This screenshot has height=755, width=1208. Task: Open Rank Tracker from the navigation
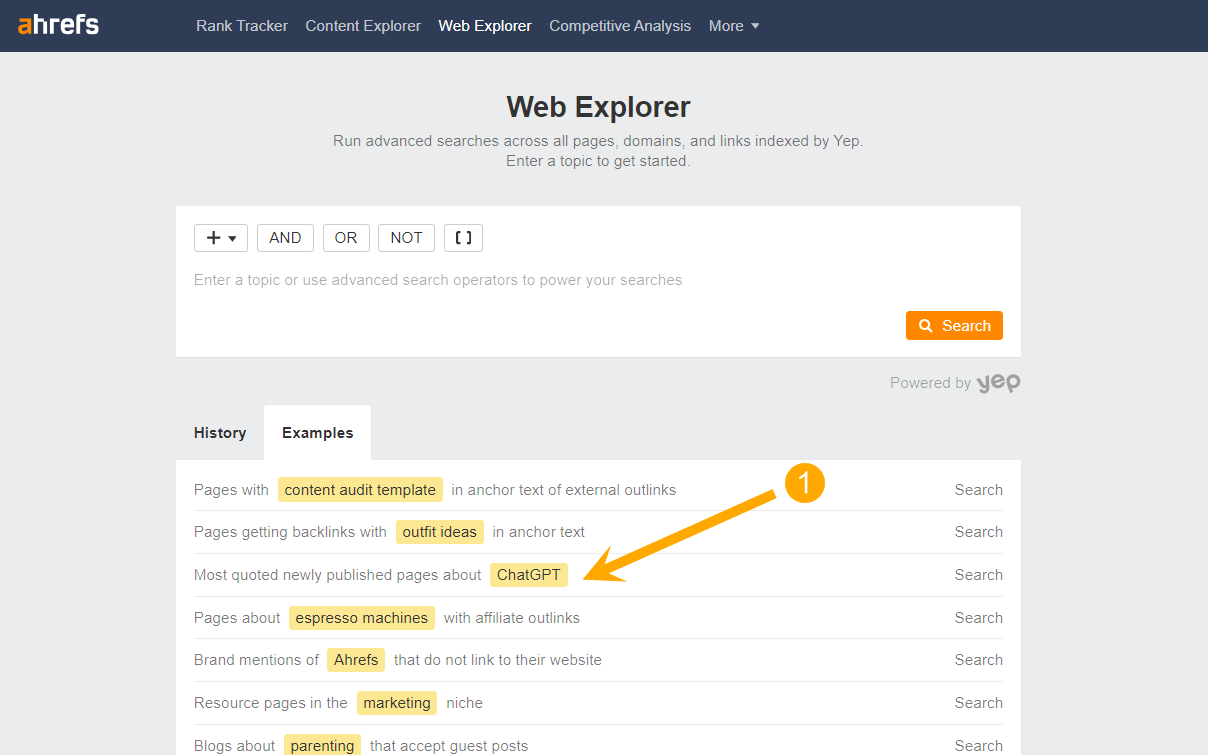pos(241,25)
